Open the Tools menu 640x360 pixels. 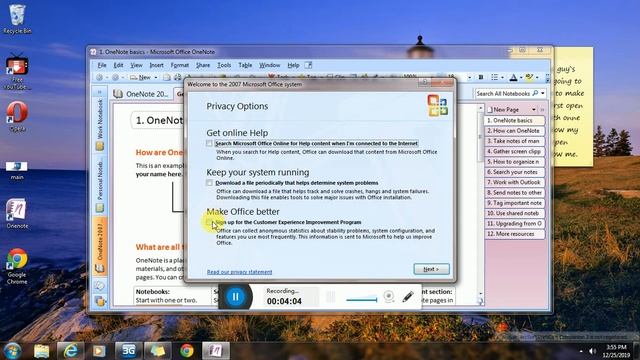pyautogui.click(x=224, y=65)
